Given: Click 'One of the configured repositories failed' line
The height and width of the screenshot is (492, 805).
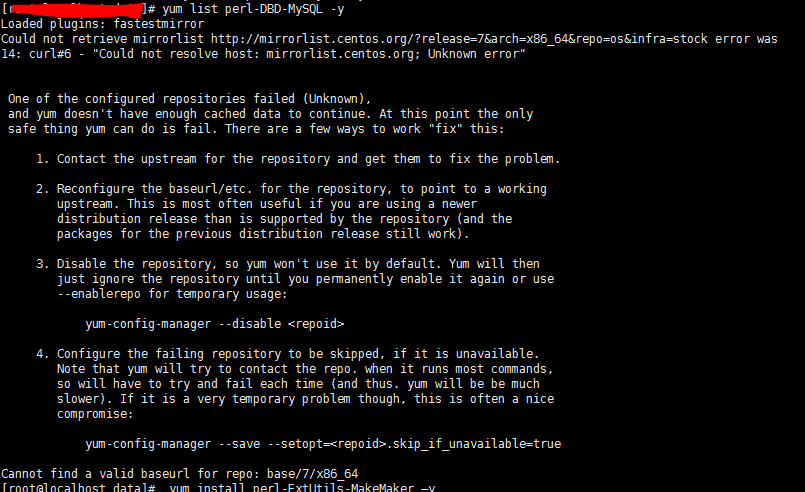Looking at the screenshot, I should pos(190,98).
